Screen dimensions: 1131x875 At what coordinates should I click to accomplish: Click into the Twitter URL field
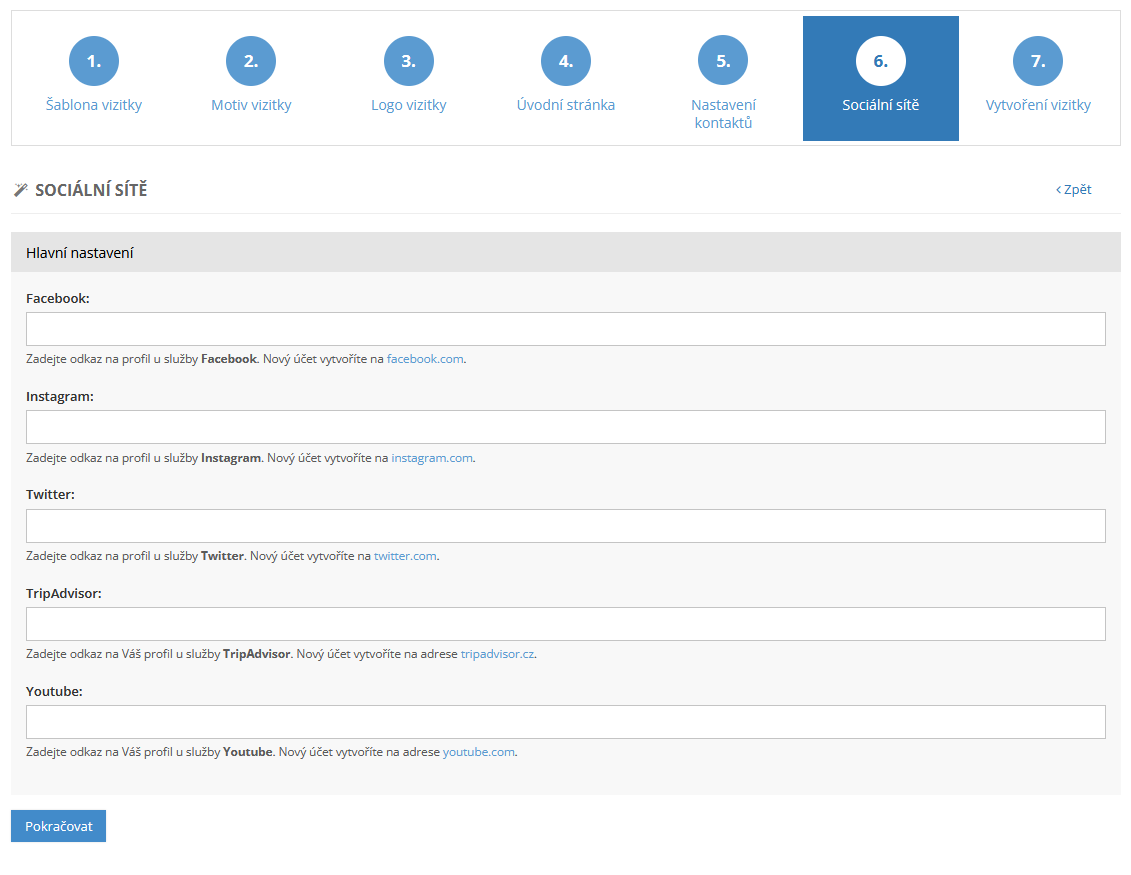click(565, 526)
